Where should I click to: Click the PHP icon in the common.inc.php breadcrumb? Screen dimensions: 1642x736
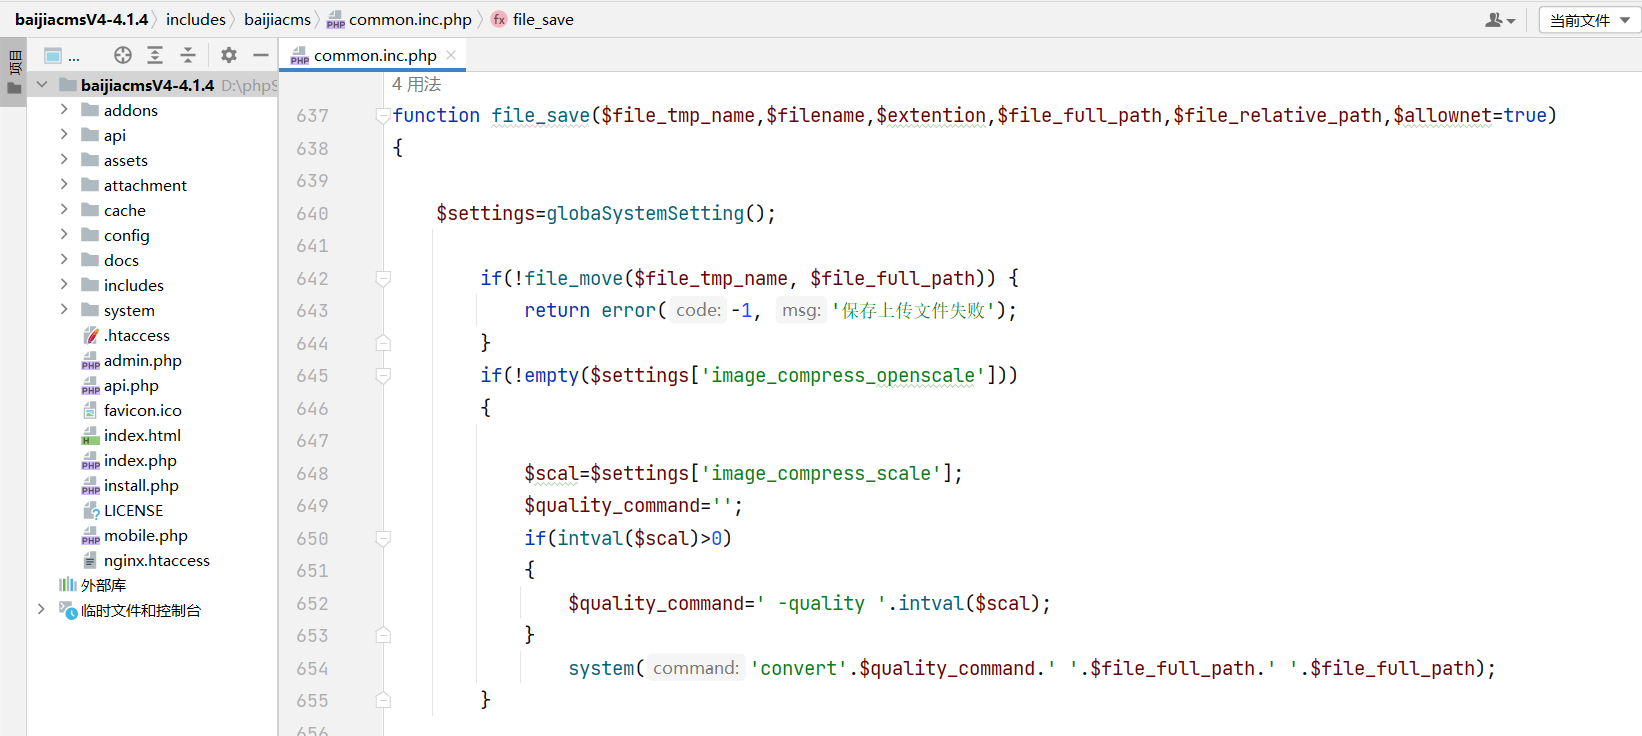tap(336, 20)
